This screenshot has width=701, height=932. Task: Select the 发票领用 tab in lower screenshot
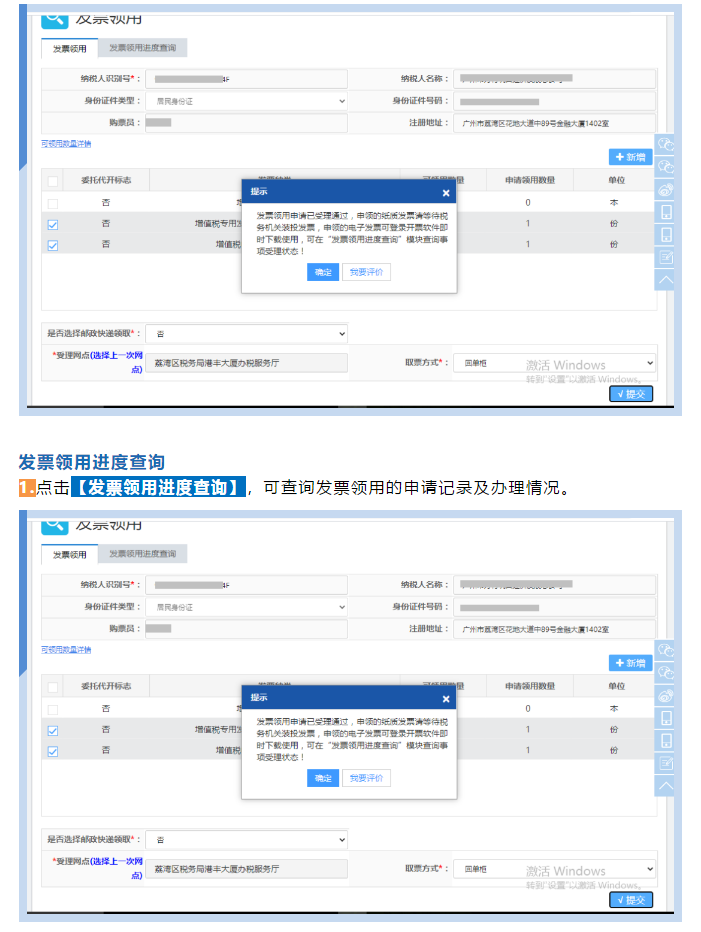tap(70, 554)
